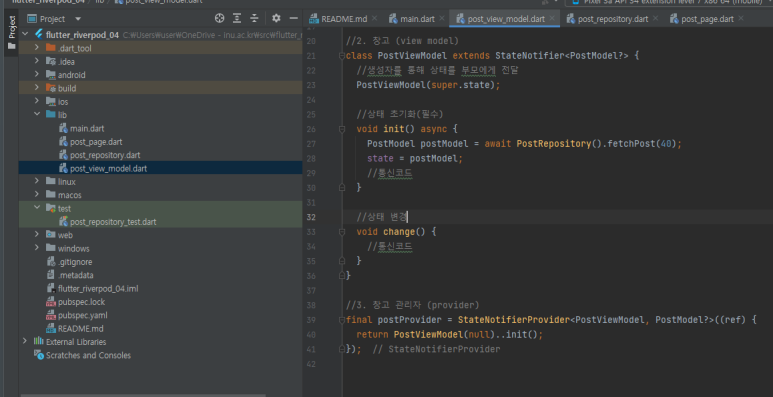
Task: Click the fold end marker at line 30
Action: tap(342, 188)
